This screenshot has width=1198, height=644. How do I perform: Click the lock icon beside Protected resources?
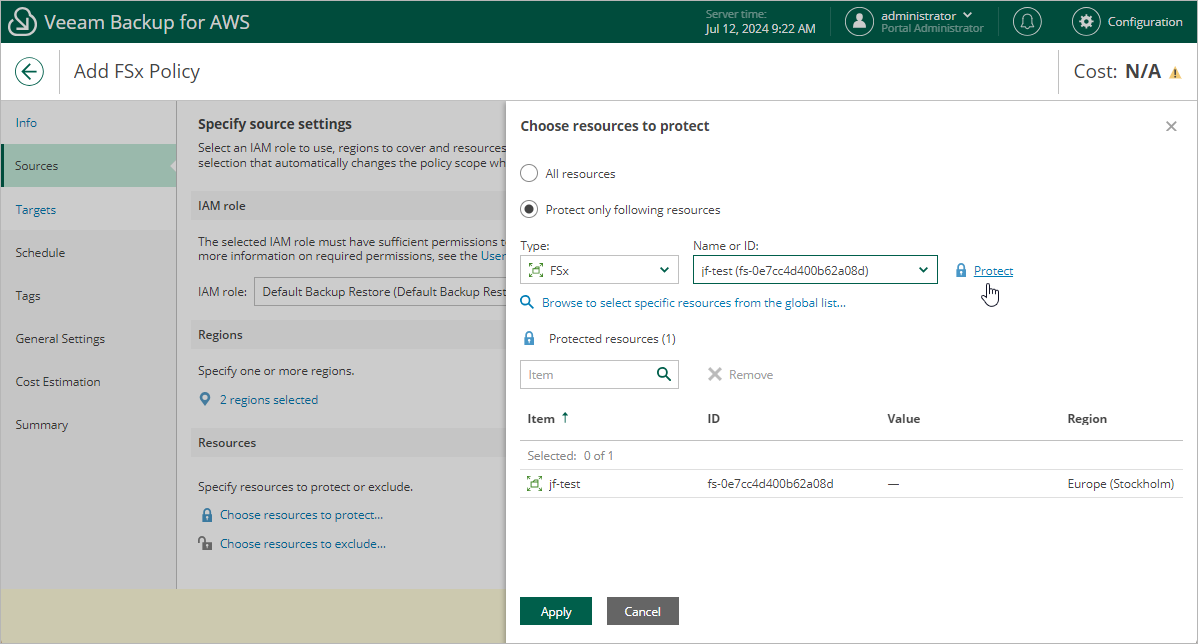click(x=529, y=338)
